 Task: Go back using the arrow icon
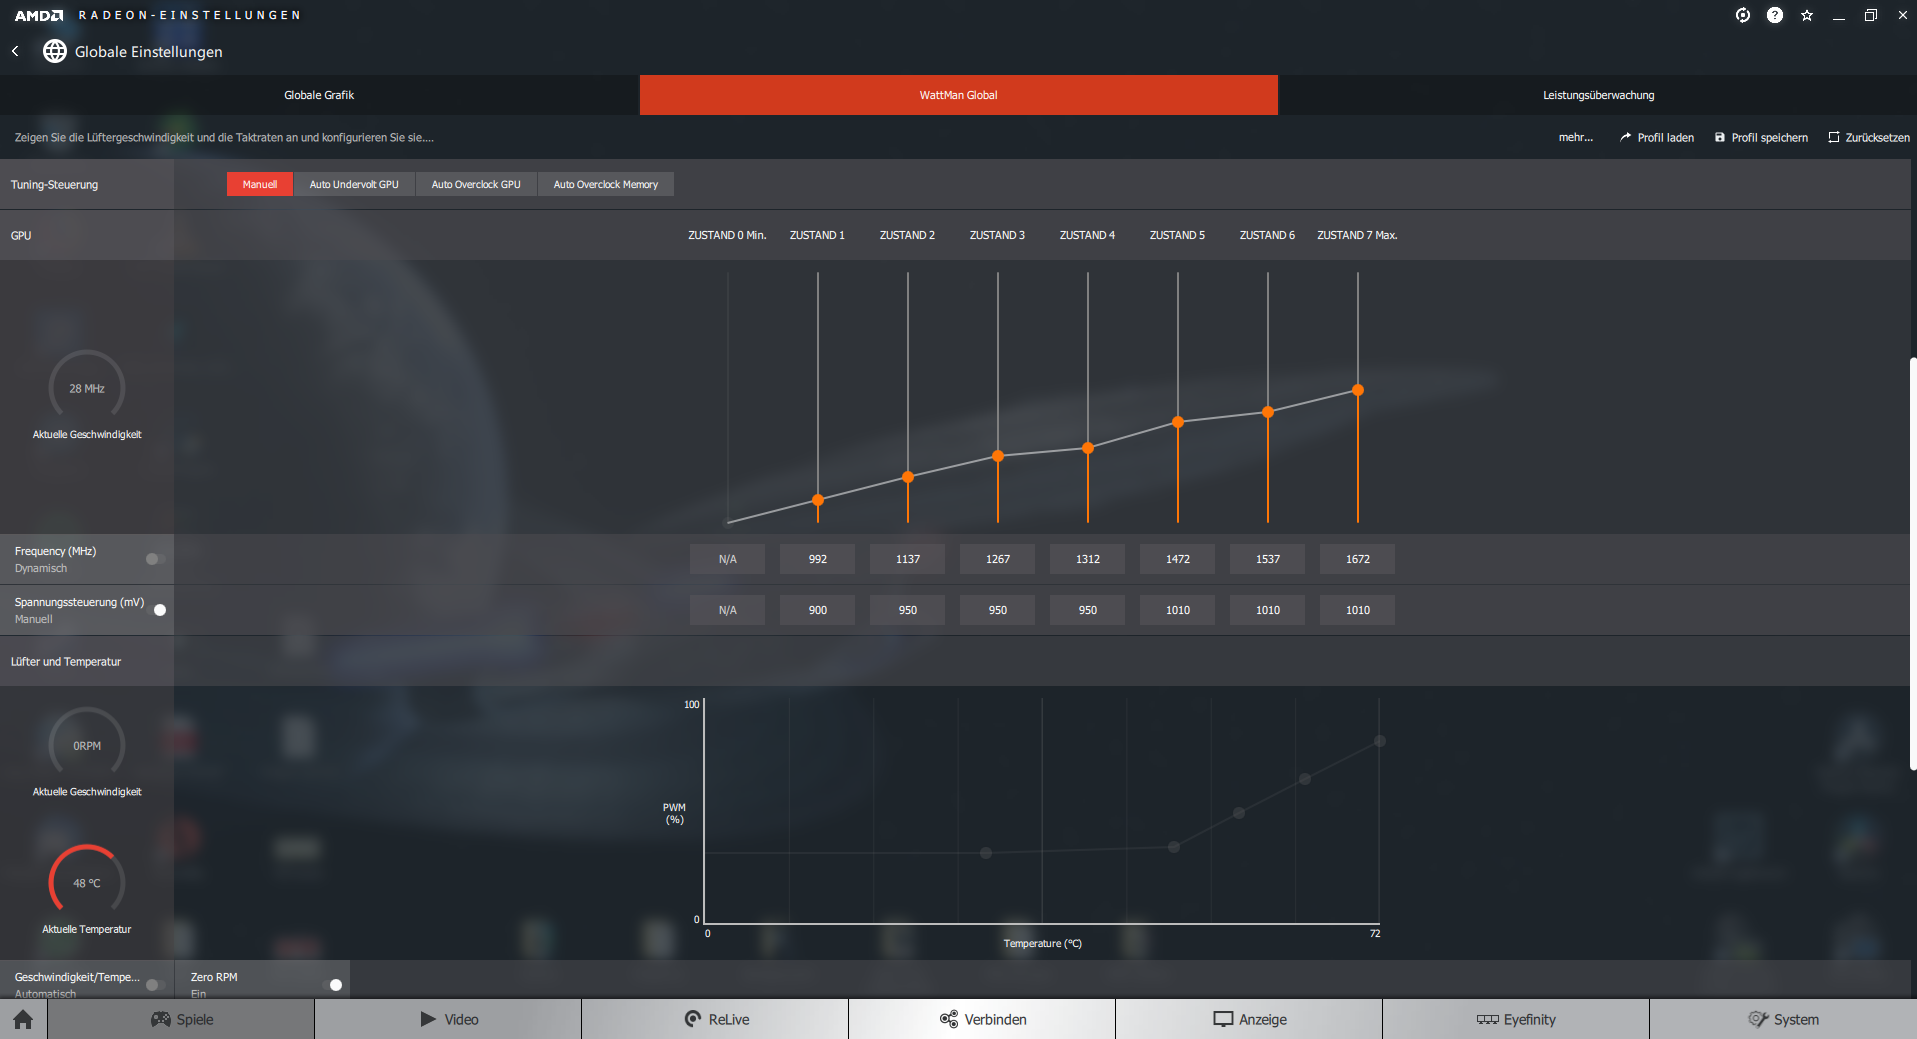(x=15, y=51)
